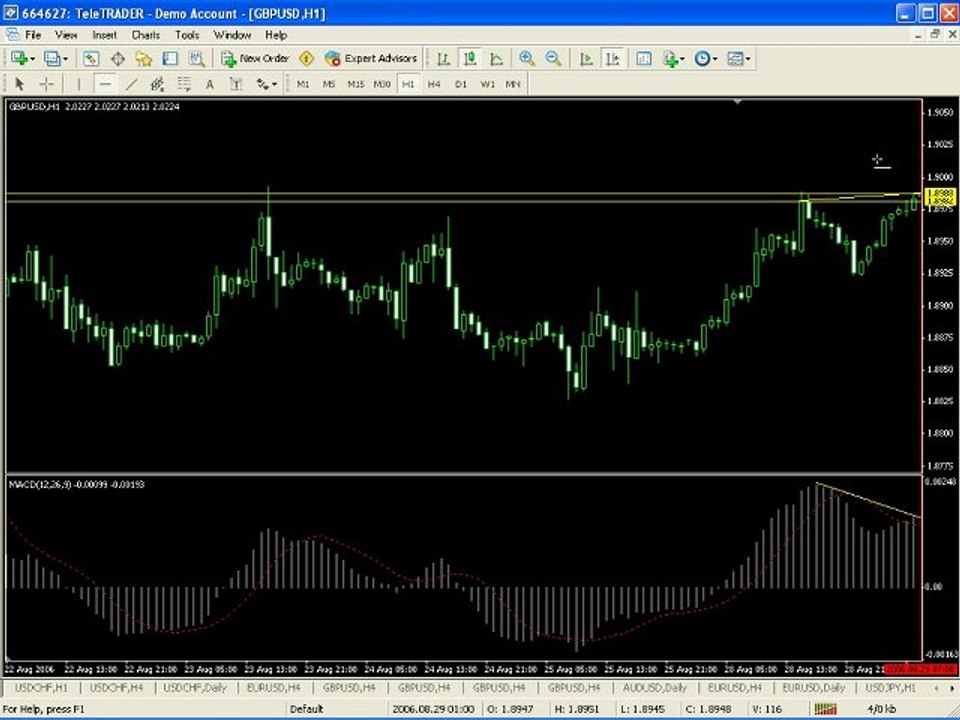Toggle the Chart Shift option
The width and height of the screenshot is (960, 720).
click(x=612, y=59)
